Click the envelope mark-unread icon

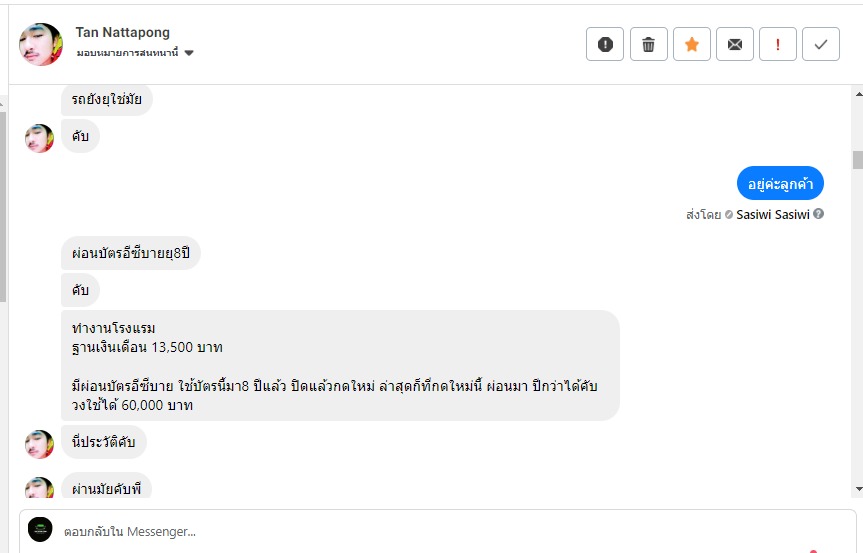click(735, 44)
